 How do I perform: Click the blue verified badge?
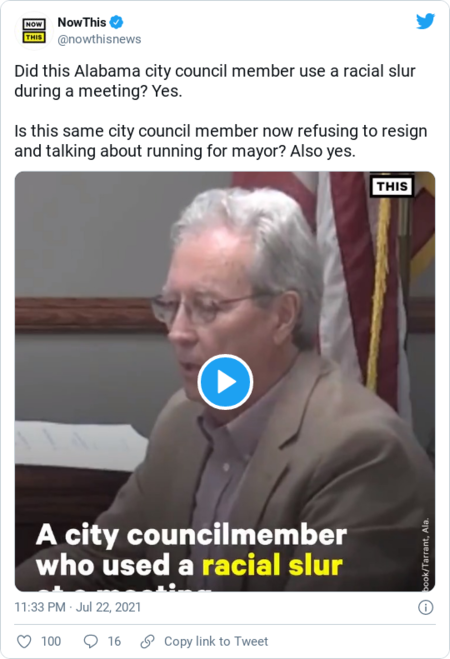coord(116,22)
